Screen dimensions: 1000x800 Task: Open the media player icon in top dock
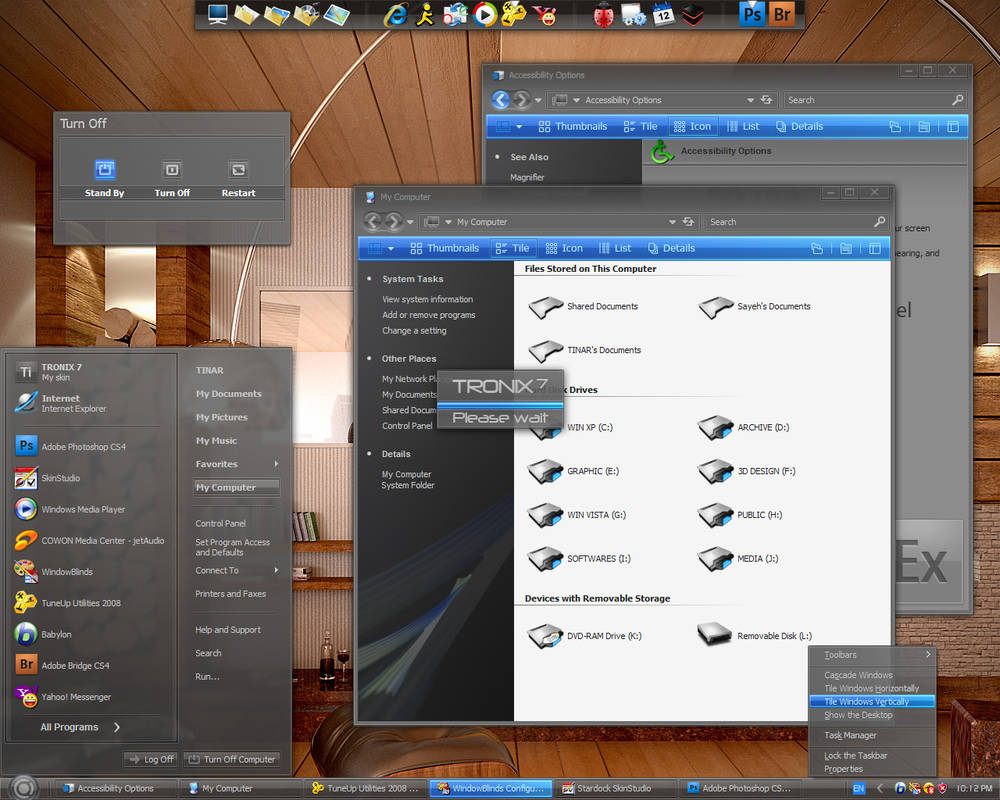484,14
